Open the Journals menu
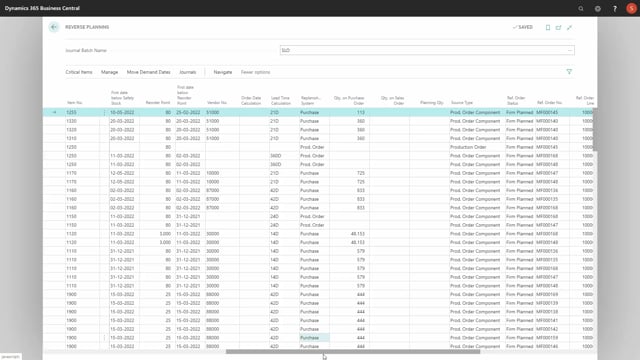Image resolution: width=640 pixels, height=360 pixels. 187,72
